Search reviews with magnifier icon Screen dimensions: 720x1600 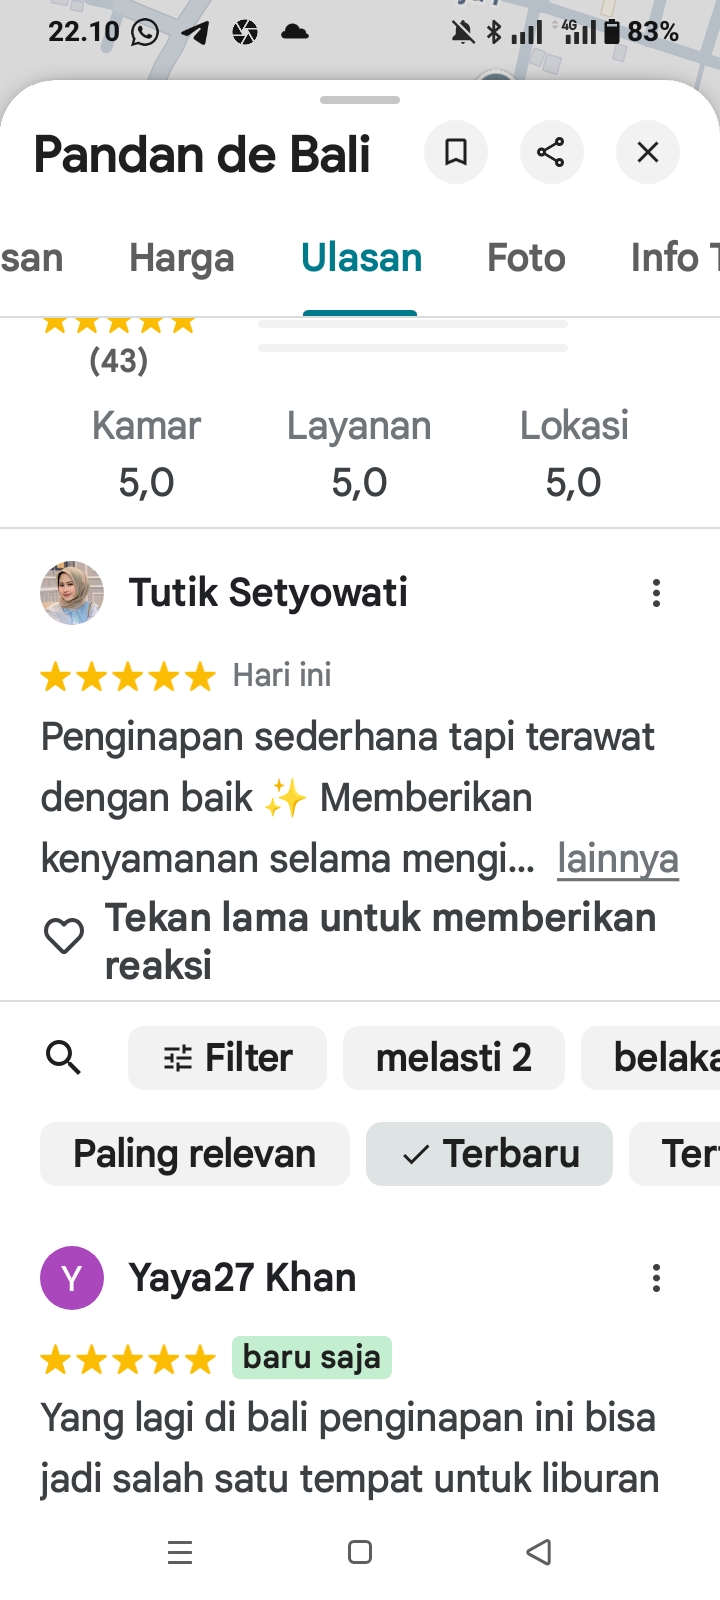pos(64,1057)
